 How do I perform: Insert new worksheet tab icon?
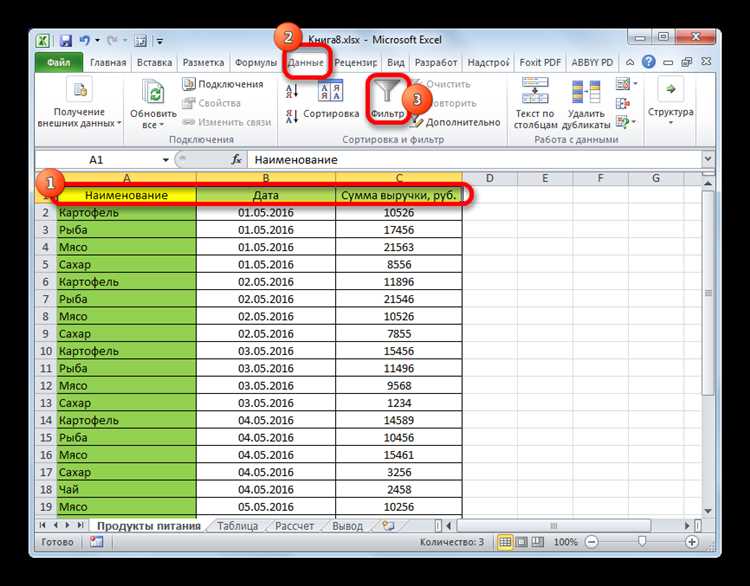[x=388, y=526]
